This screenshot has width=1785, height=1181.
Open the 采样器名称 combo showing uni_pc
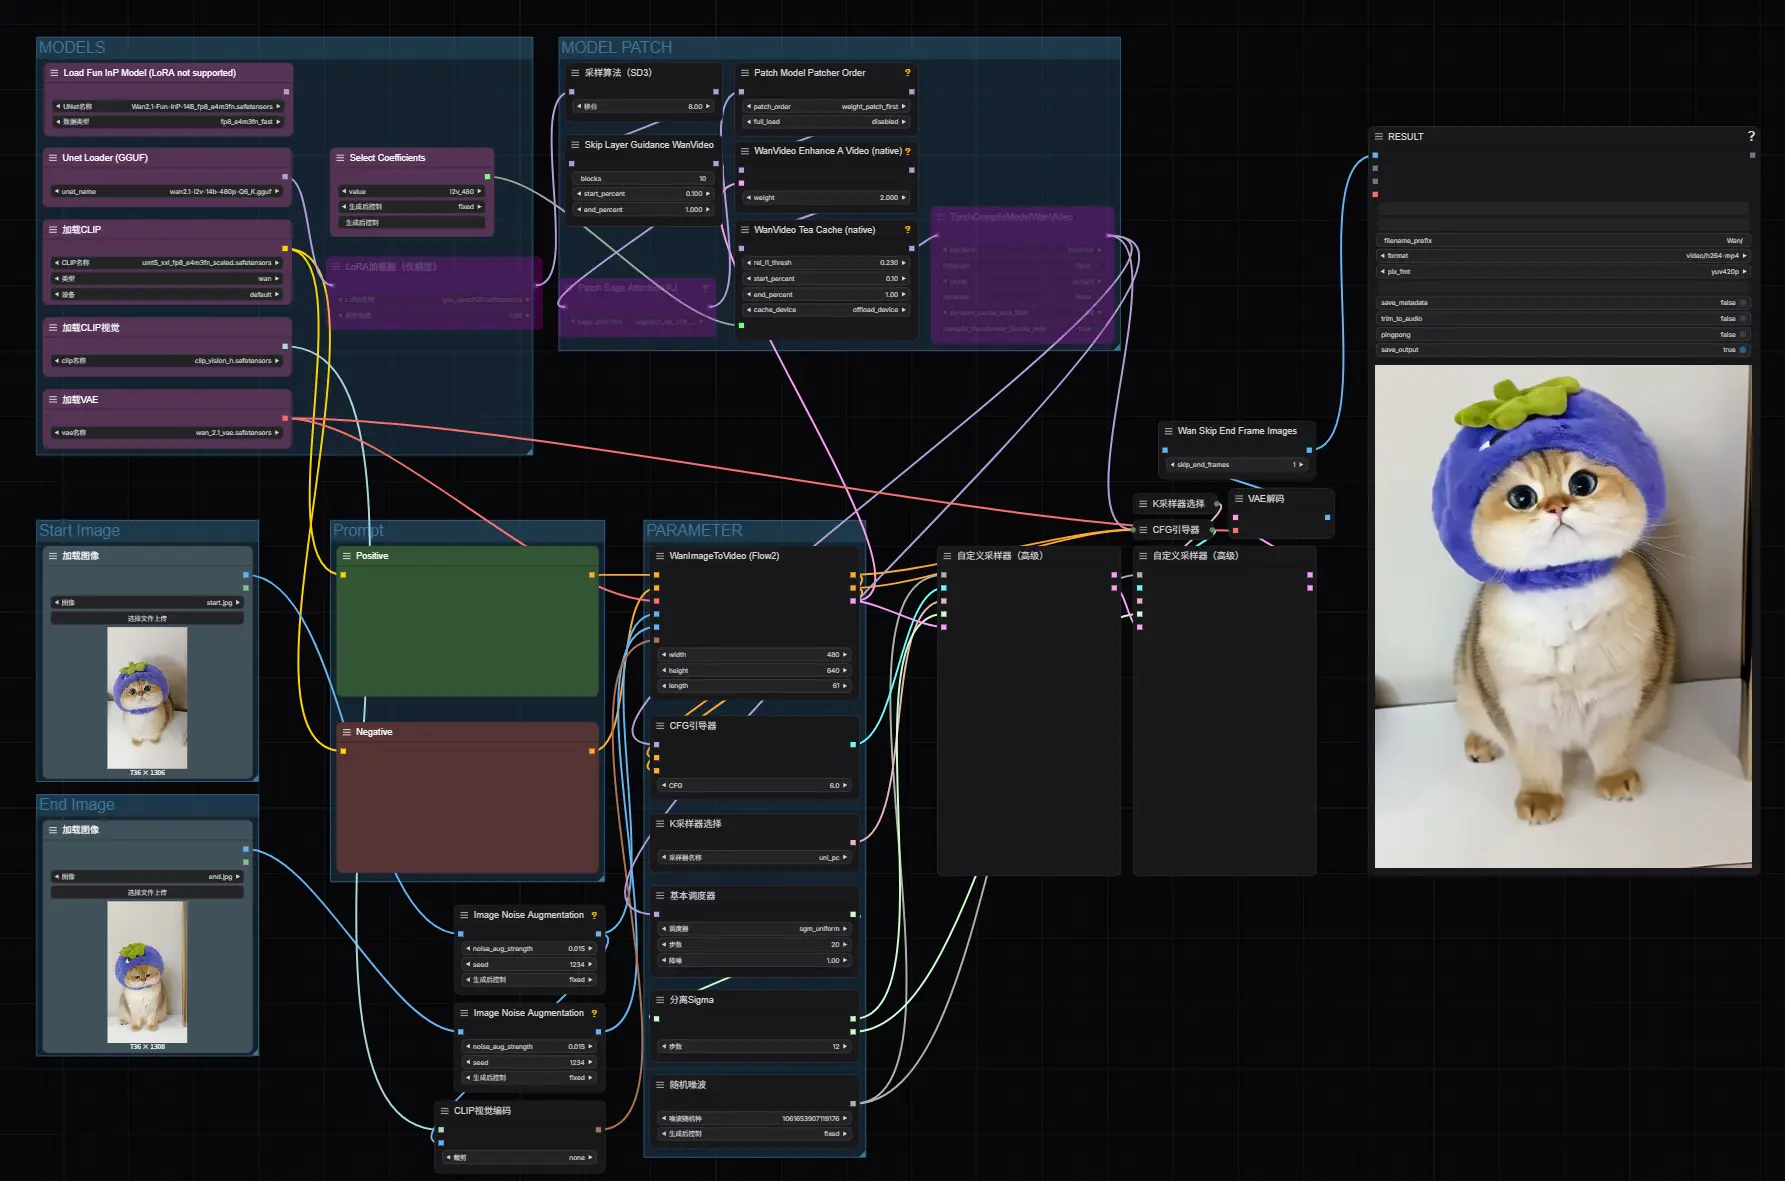(x=754, y=858)
